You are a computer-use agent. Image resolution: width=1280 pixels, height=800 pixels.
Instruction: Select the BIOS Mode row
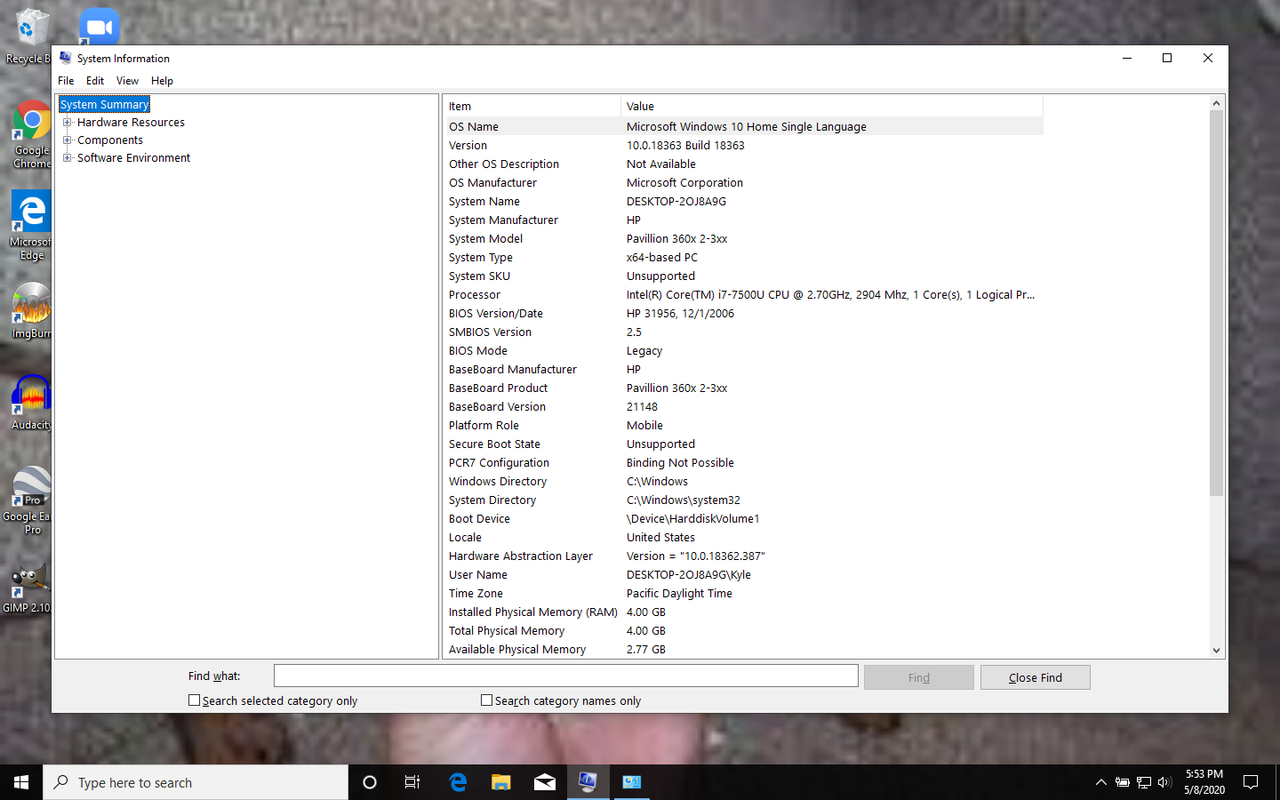[744, 351]
